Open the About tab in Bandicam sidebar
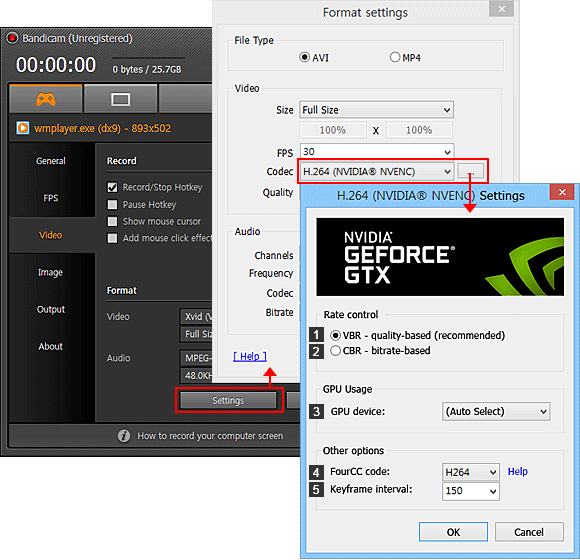 point(51,346)
